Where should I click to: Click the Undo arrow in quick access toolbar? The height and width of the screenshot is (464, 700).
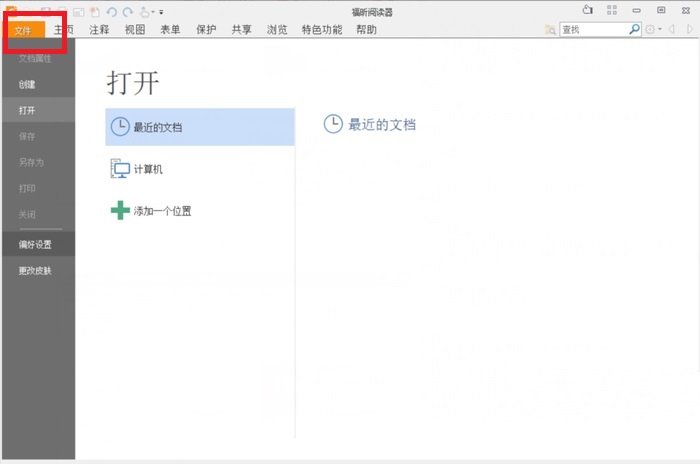(x=112, y=12)
